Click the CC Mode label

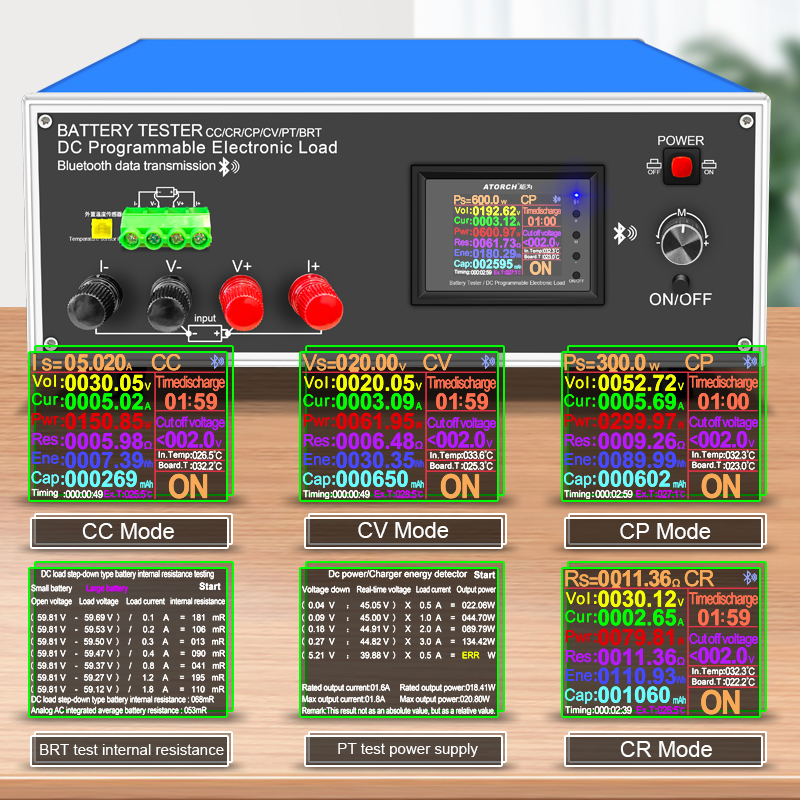129,532
